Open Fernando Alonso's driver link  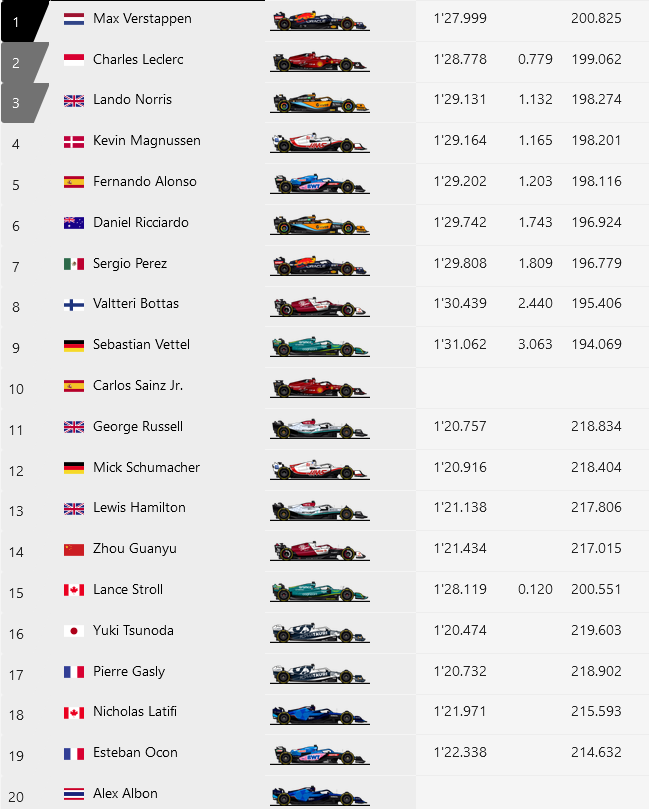(144, 182)
